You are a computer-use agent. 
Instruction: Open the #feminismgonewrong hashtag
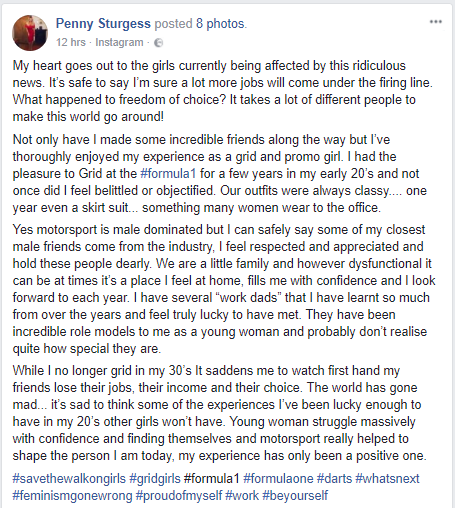point(72,496)
